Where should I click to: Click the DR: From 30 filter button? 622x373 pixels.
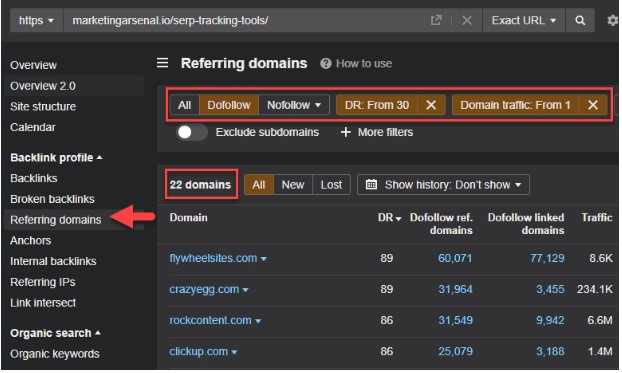click(x=377, y=105)
